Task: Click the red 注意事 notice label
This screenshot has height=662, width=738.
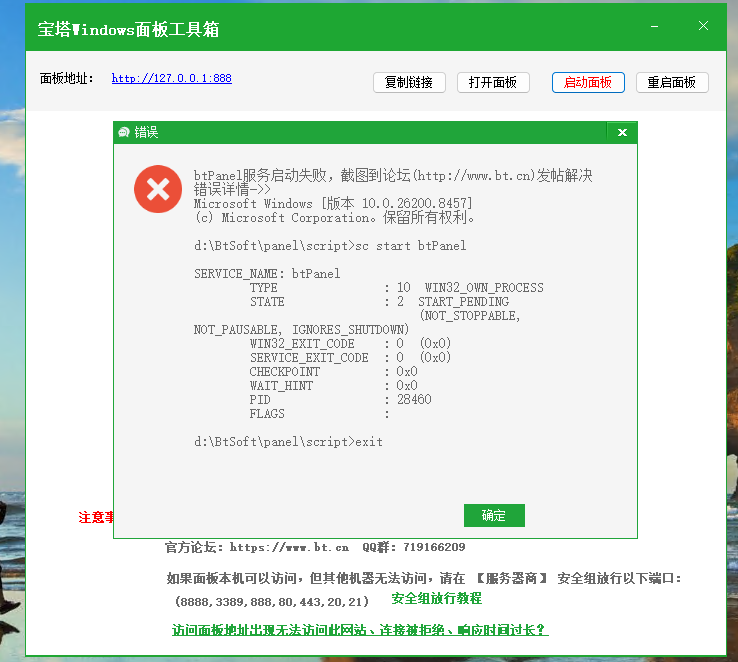Action: tap(96, 518)
